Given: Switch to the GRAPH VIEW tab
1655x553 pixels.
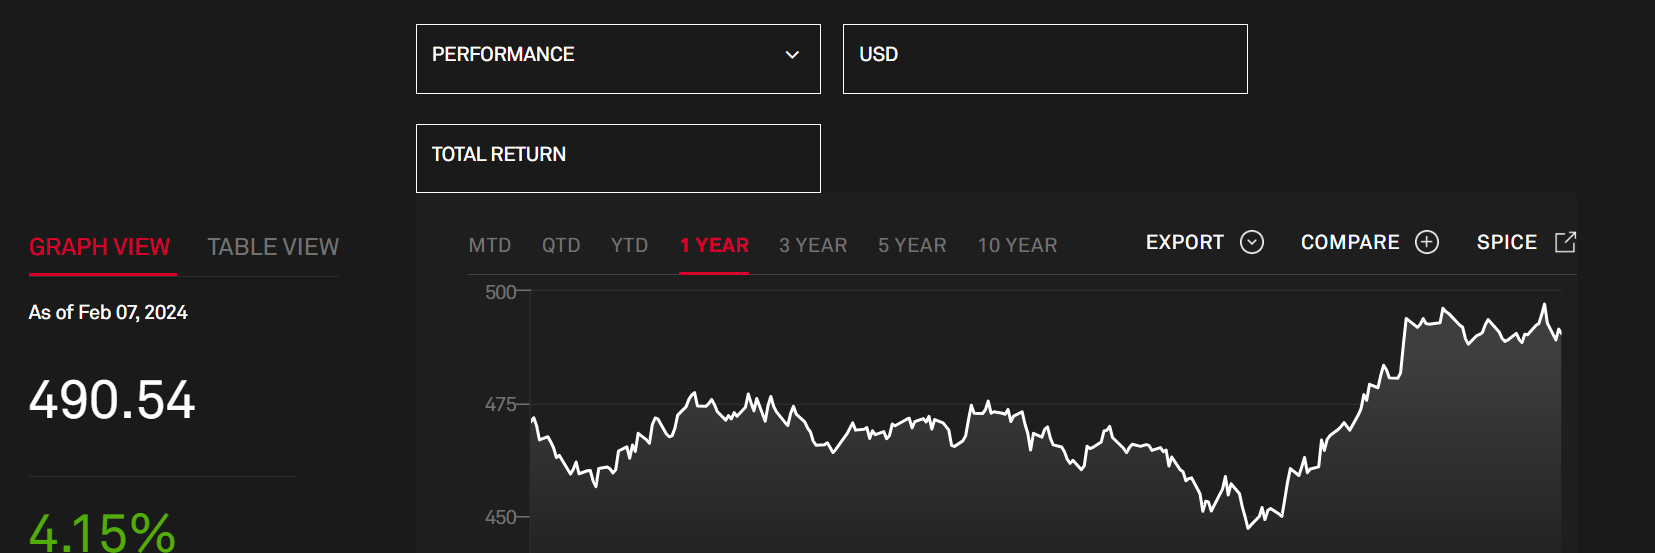Looking at the screenshot, I should [100, 247].
